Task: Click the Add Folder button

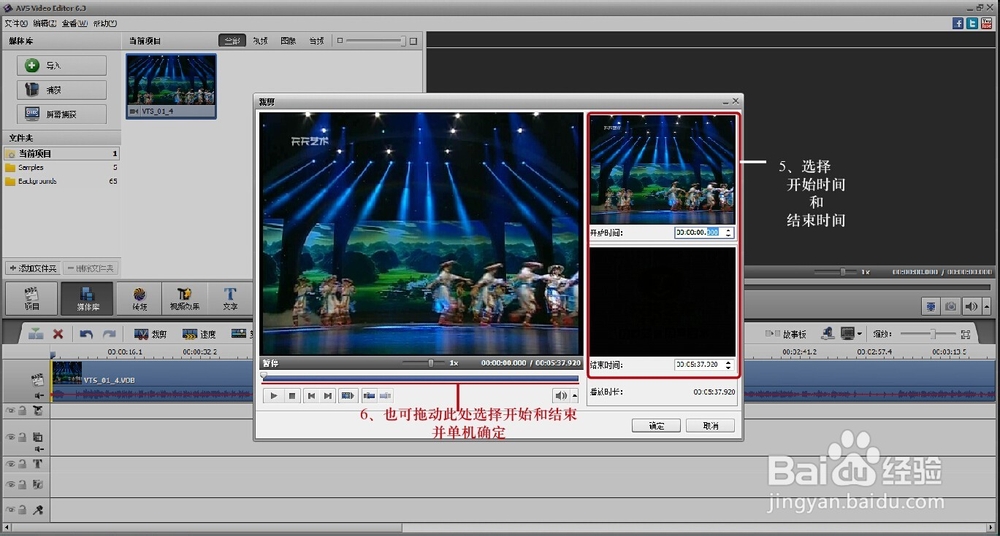Action: tap(33, 268)
